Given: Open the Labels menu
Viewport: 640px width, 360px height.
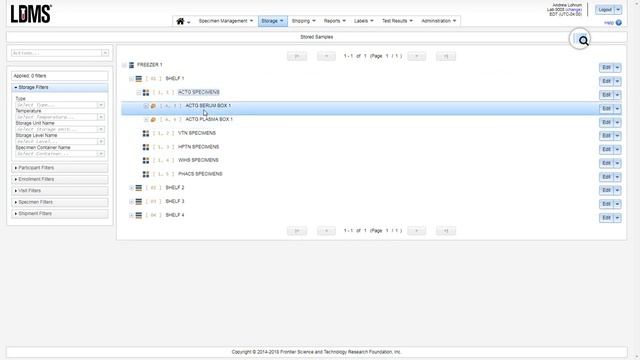Looking at the screenshot, I should click(x=364, y=21).
